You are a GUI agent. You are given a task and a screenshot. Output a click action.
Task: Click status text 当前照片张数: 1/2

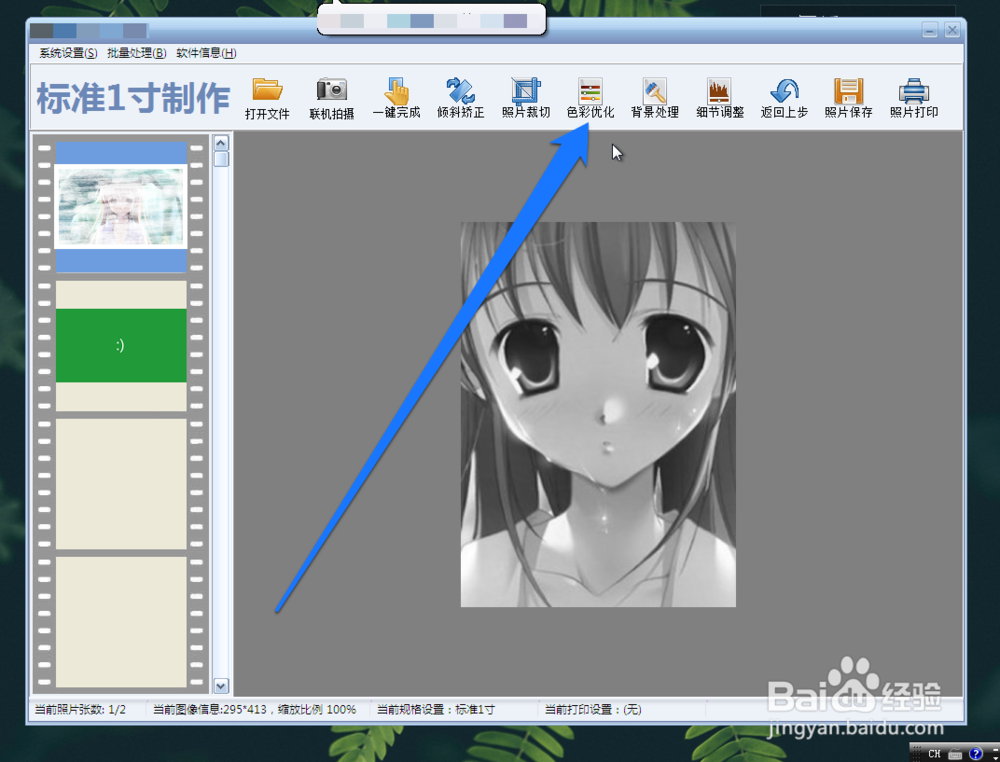coord(80,710)
